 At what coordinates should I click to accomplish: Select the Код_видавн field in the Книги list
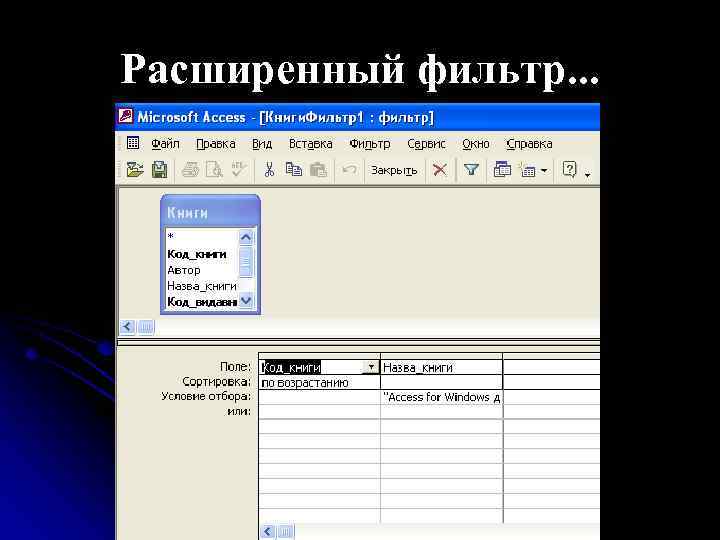(202, 302)
